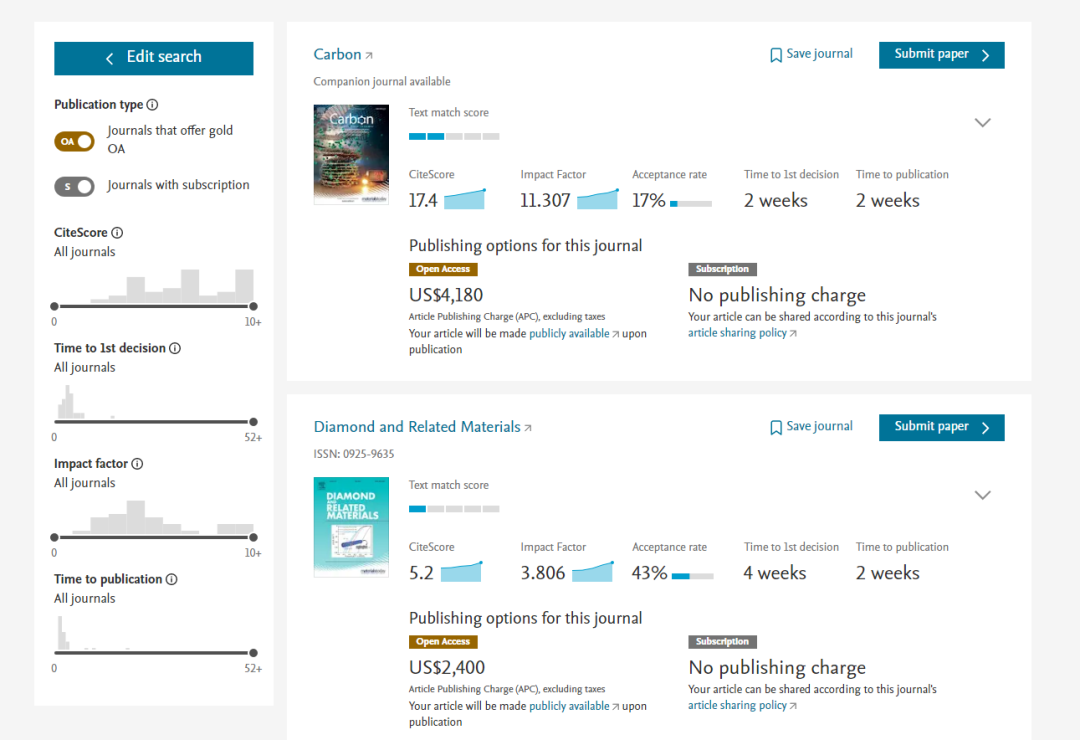
Task: Click the Impact factor filter info icon
Action: coord(137,464)
